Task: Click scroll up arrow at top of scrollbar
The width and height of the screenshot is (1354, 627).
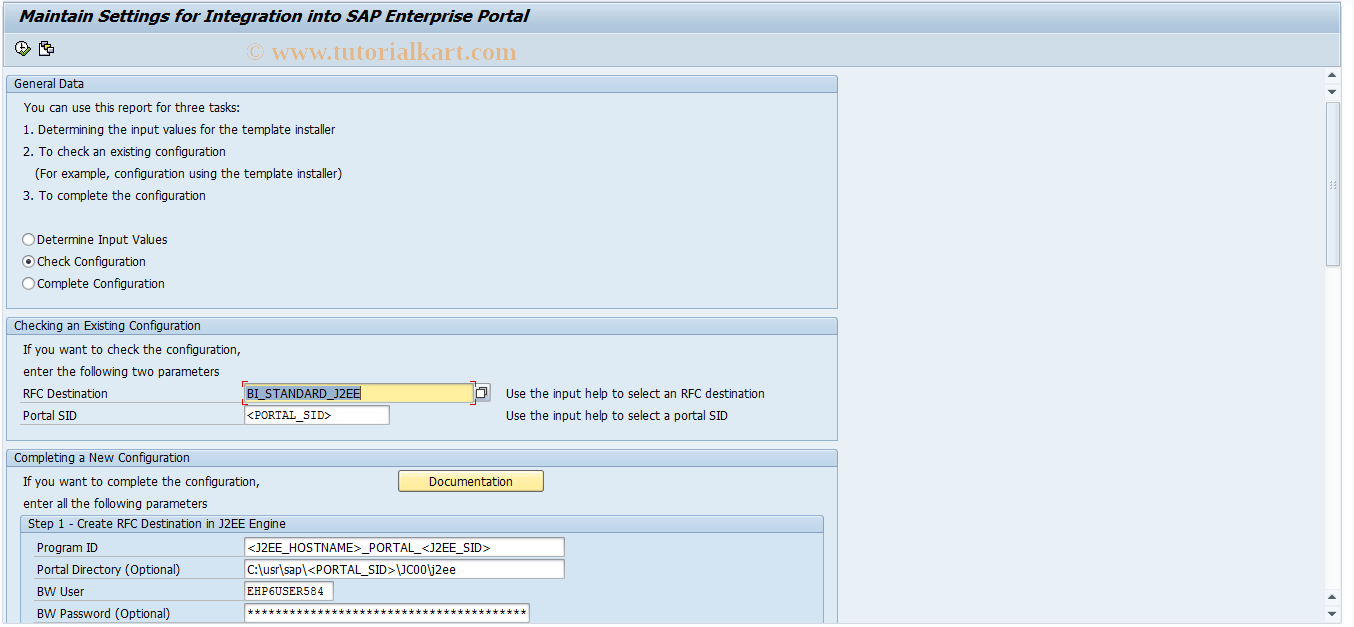Action: point(1332,75)
